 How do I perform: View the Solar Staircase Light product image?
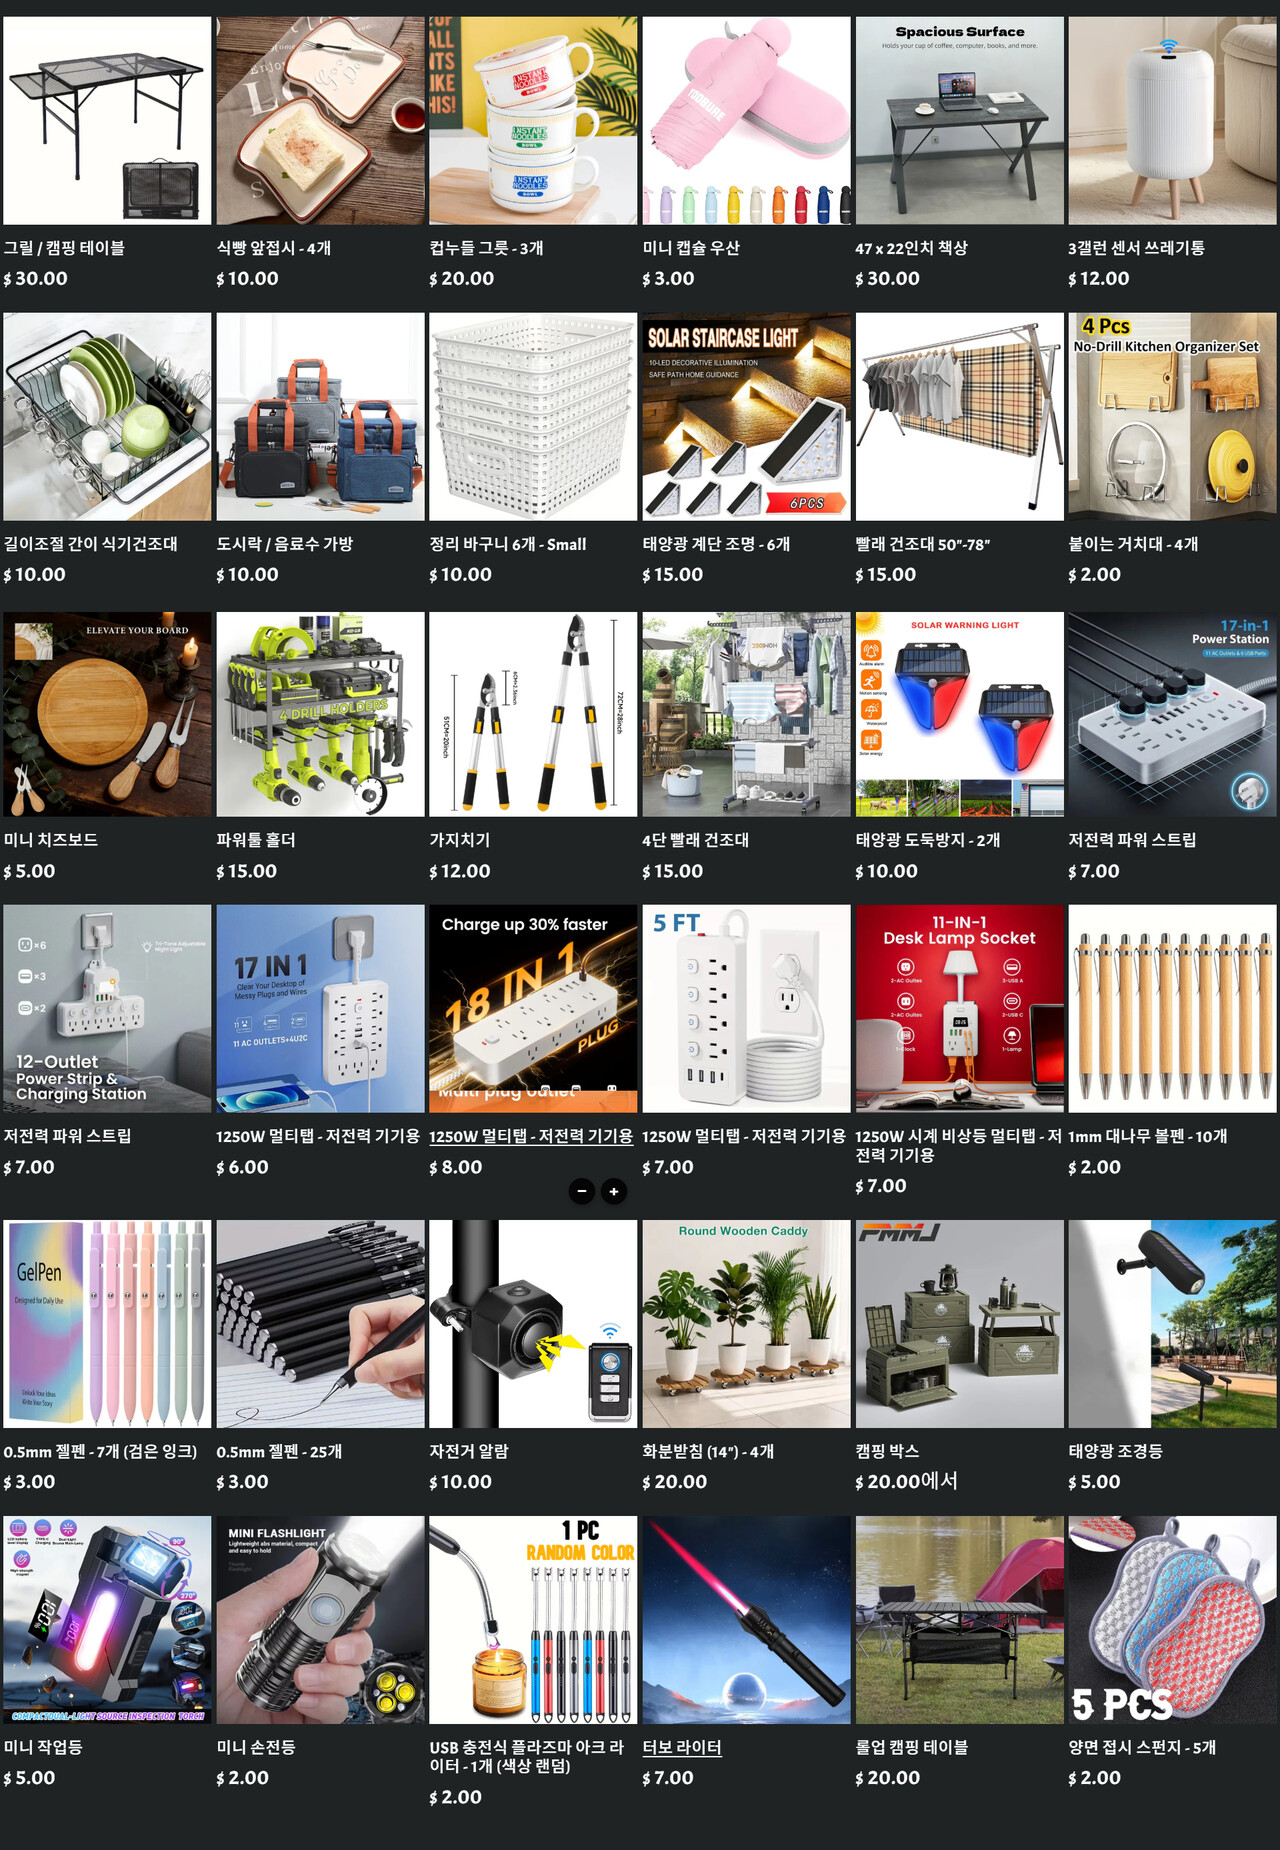[746, 417]
